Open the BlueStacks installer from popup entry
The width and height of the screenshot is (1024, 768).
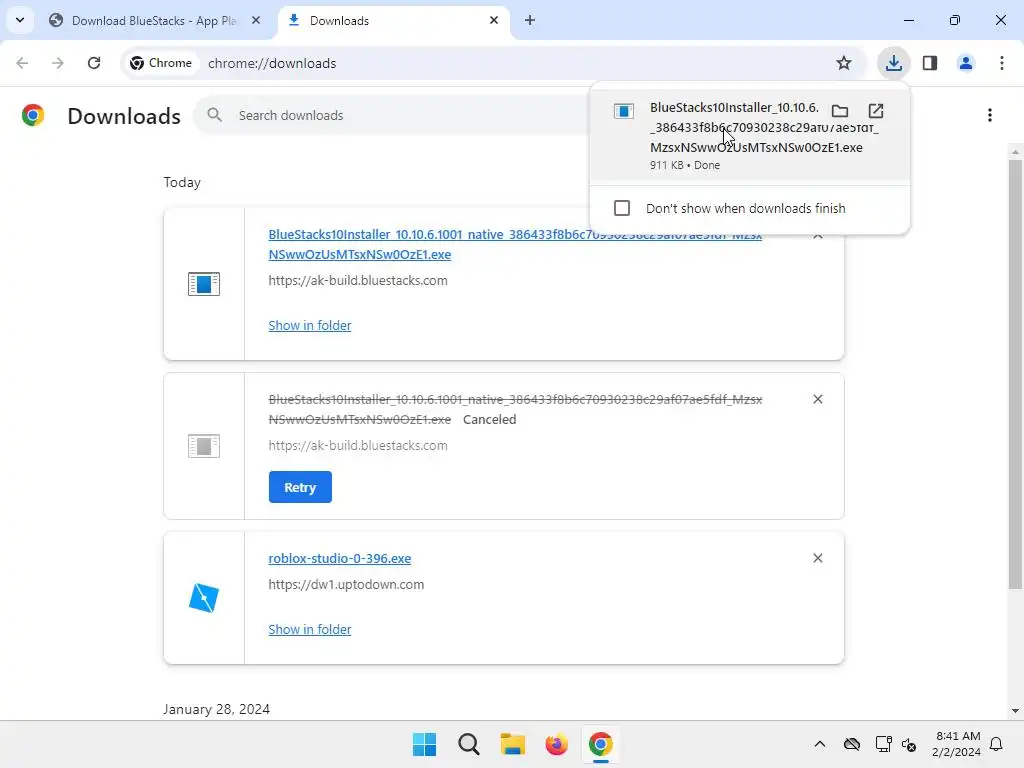[x=750, y=135]
